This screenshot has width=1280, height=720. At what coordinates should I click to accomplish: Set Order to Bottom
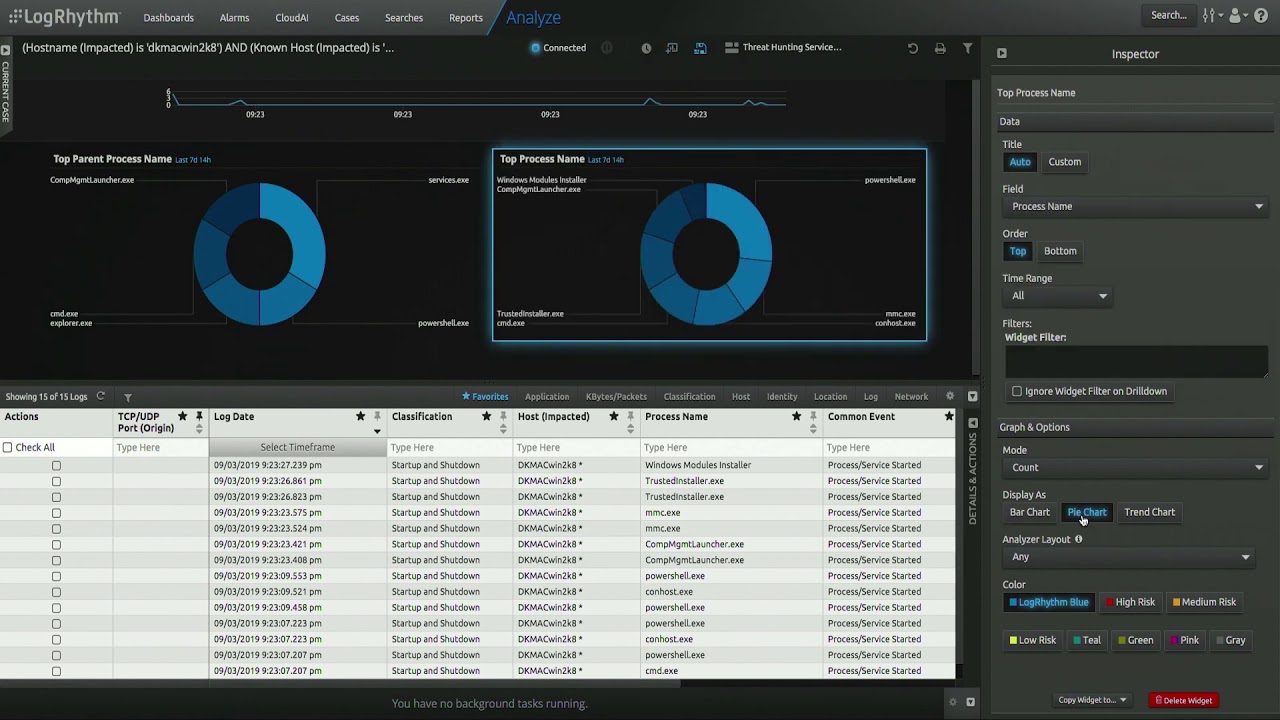1060,251
